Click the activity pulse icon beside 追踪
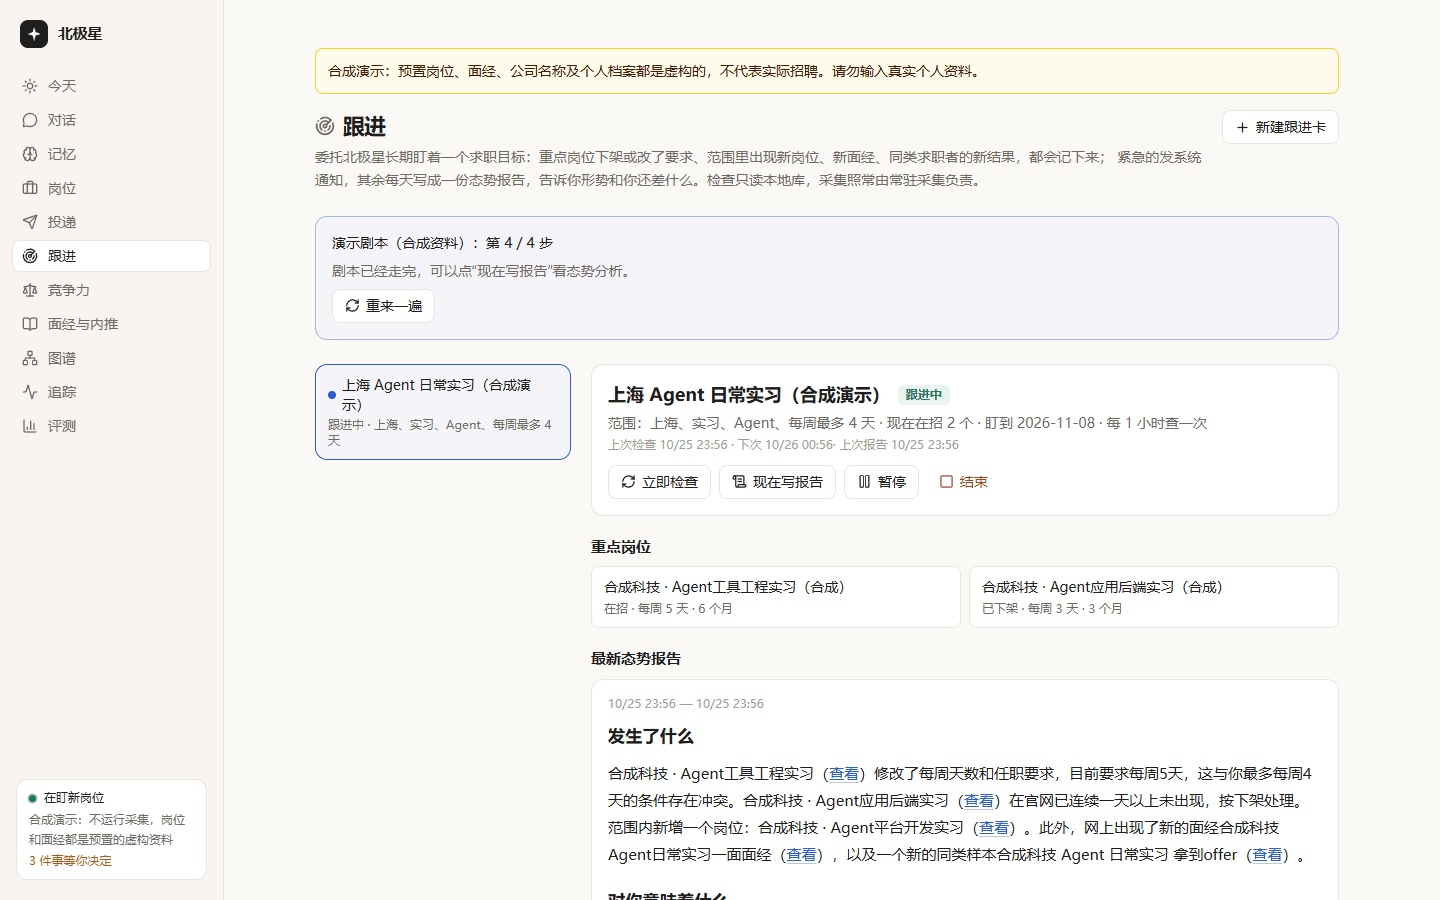The width and height of the screenshot is (1440, 900). tap(30, 392)
